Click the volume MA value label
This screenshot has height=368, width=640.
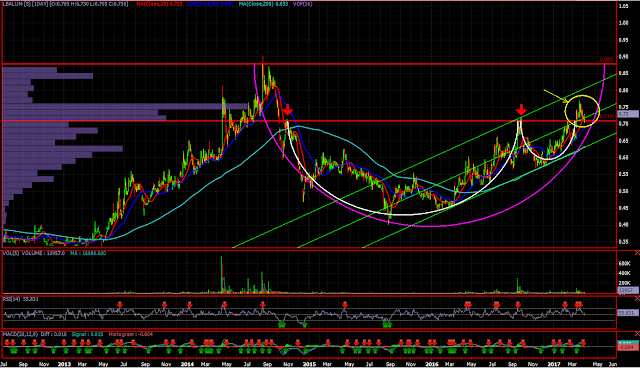click(x=87, y=253)
